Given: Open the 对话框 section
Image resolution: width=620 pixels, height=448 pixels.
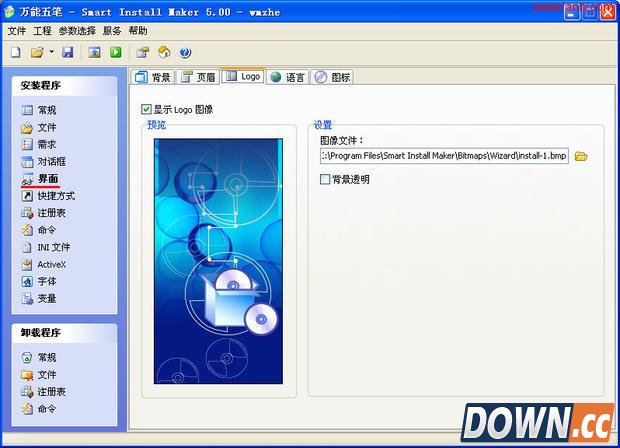Looking at the screenshot, I should pos(43,161).
